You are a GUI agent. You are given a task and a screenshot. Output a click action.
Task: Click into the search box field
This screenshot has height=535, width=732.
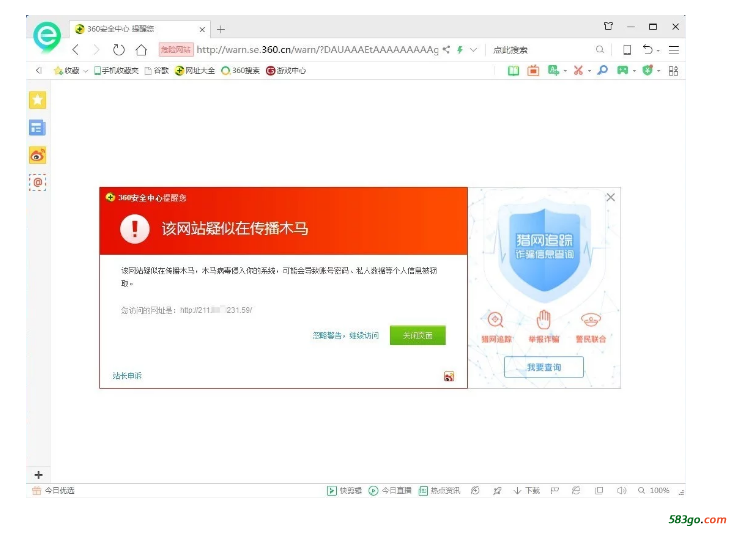point(542,49)
